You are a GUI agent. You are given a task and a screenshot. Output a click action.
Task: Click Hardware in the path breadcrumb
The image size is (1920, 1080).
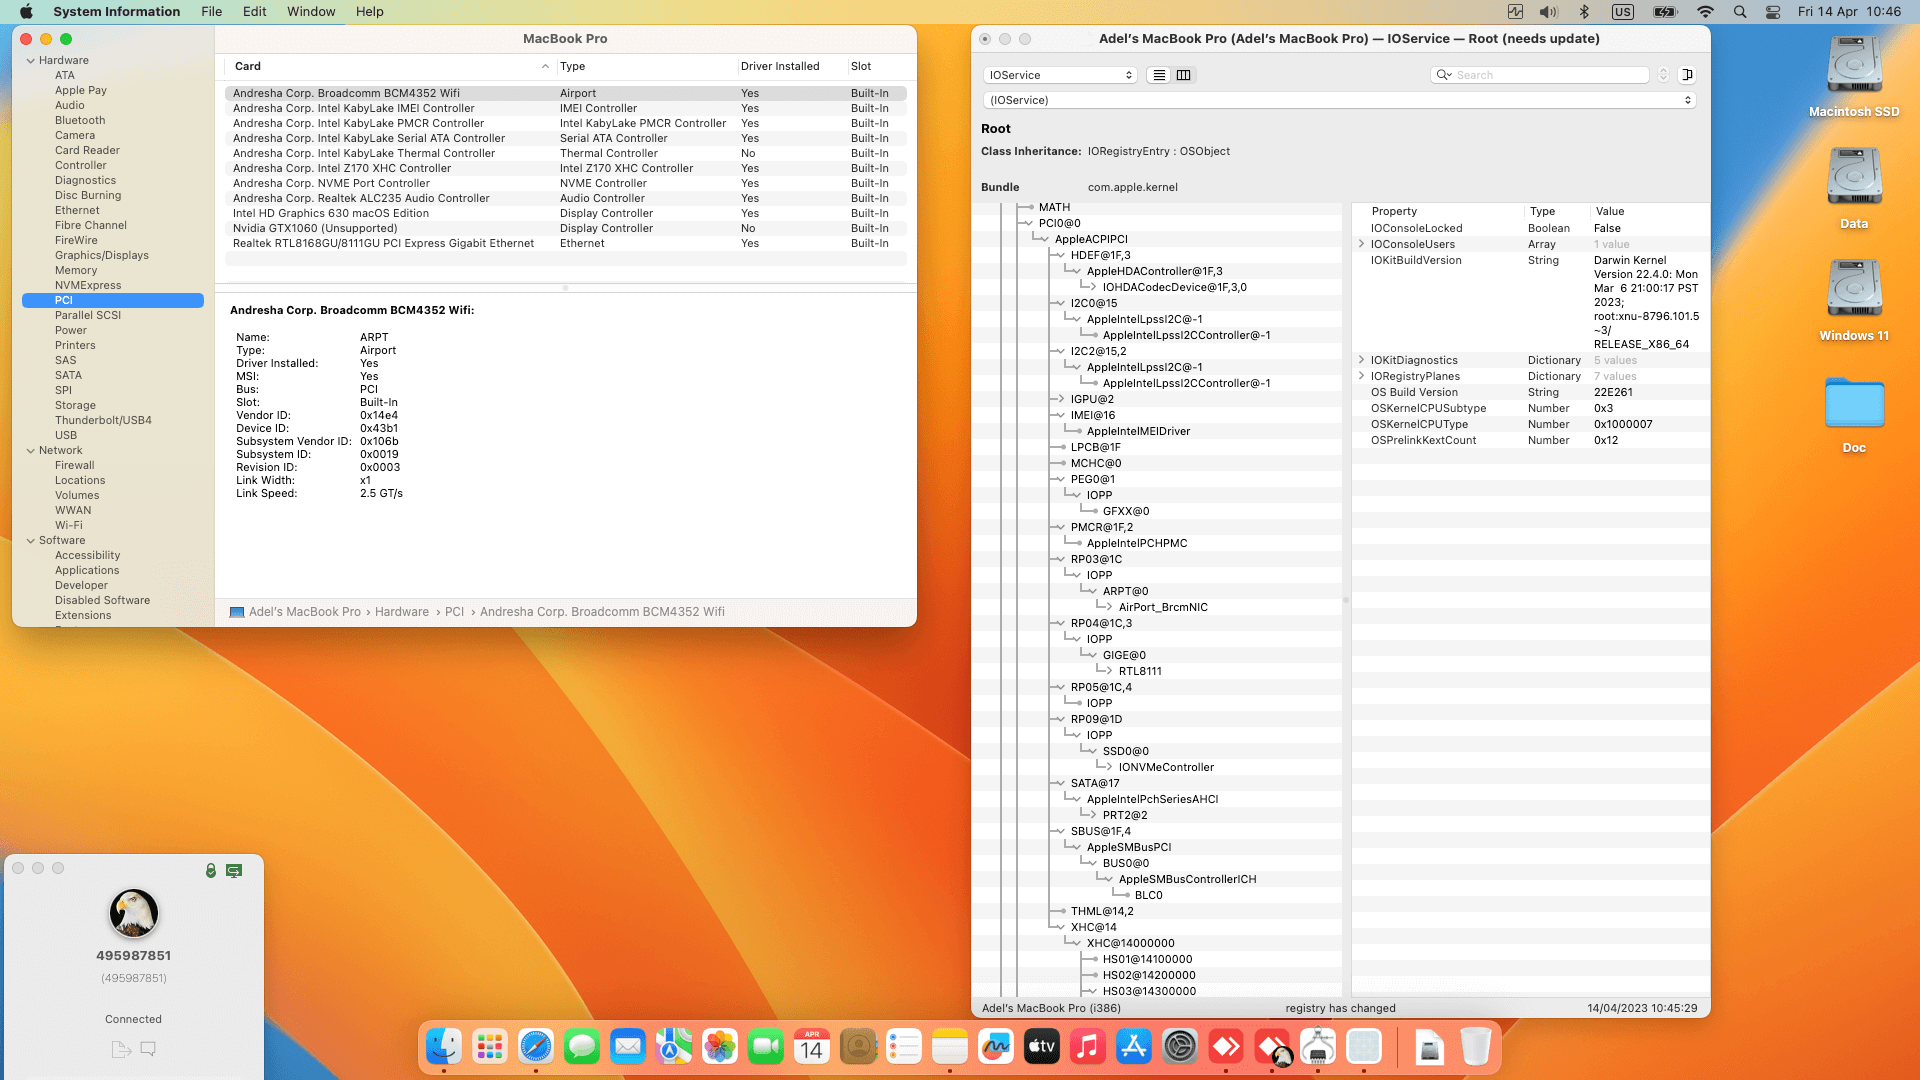tap(402, 612)
